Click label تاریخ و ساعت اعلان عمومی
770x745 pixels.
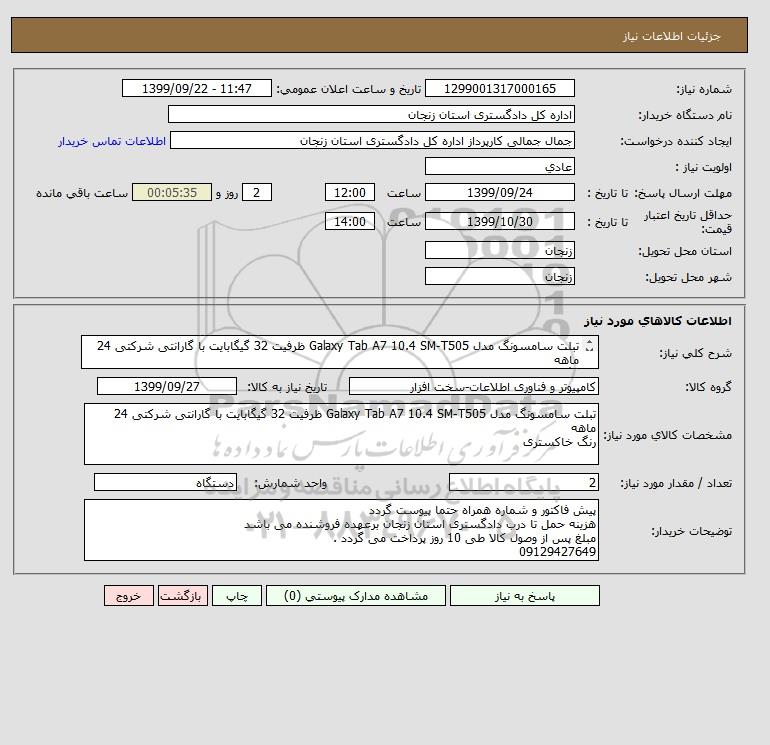point(349,89)
